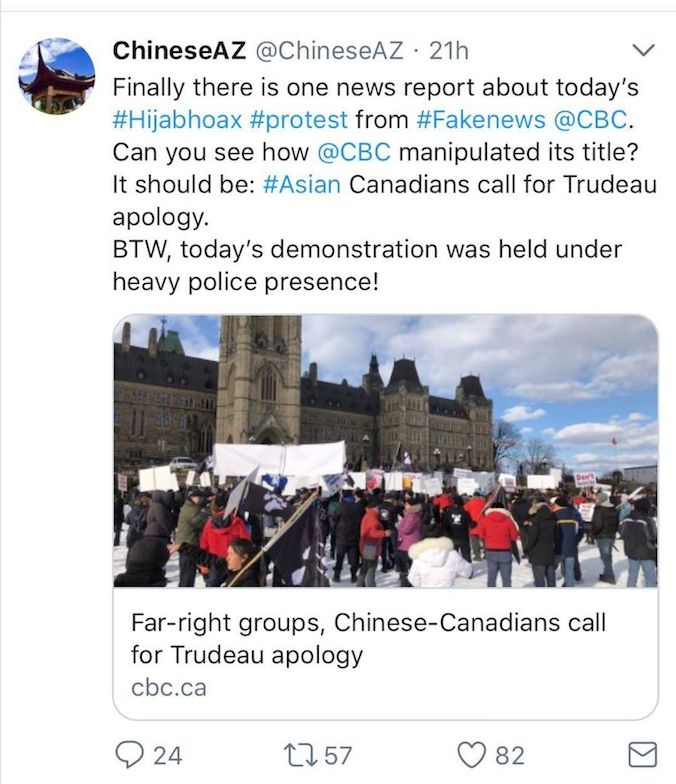Share tweet via envelope message icon
Viewport: 676px width, 784px height.
(641, 755)
